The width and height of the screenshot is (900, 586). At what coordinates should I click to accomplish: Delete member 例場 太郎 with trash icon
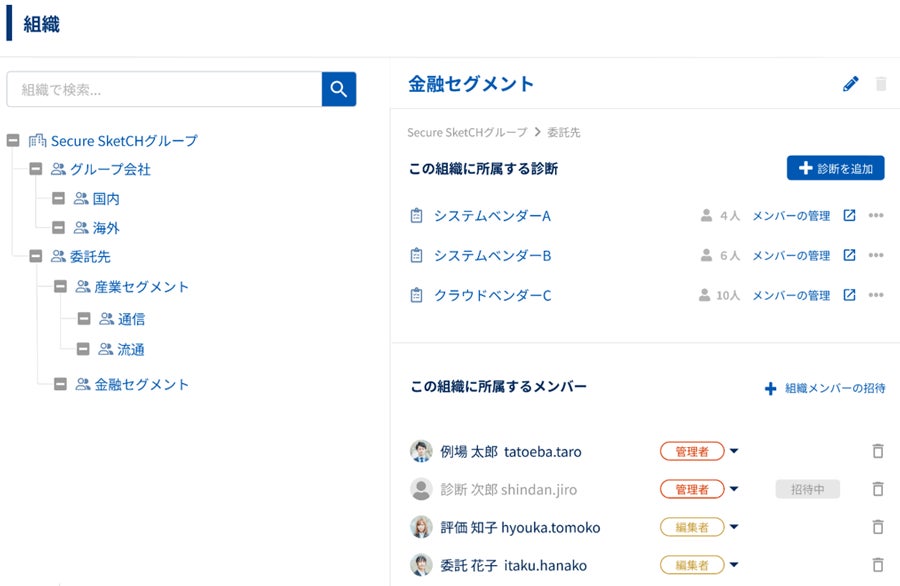[878, 451]
